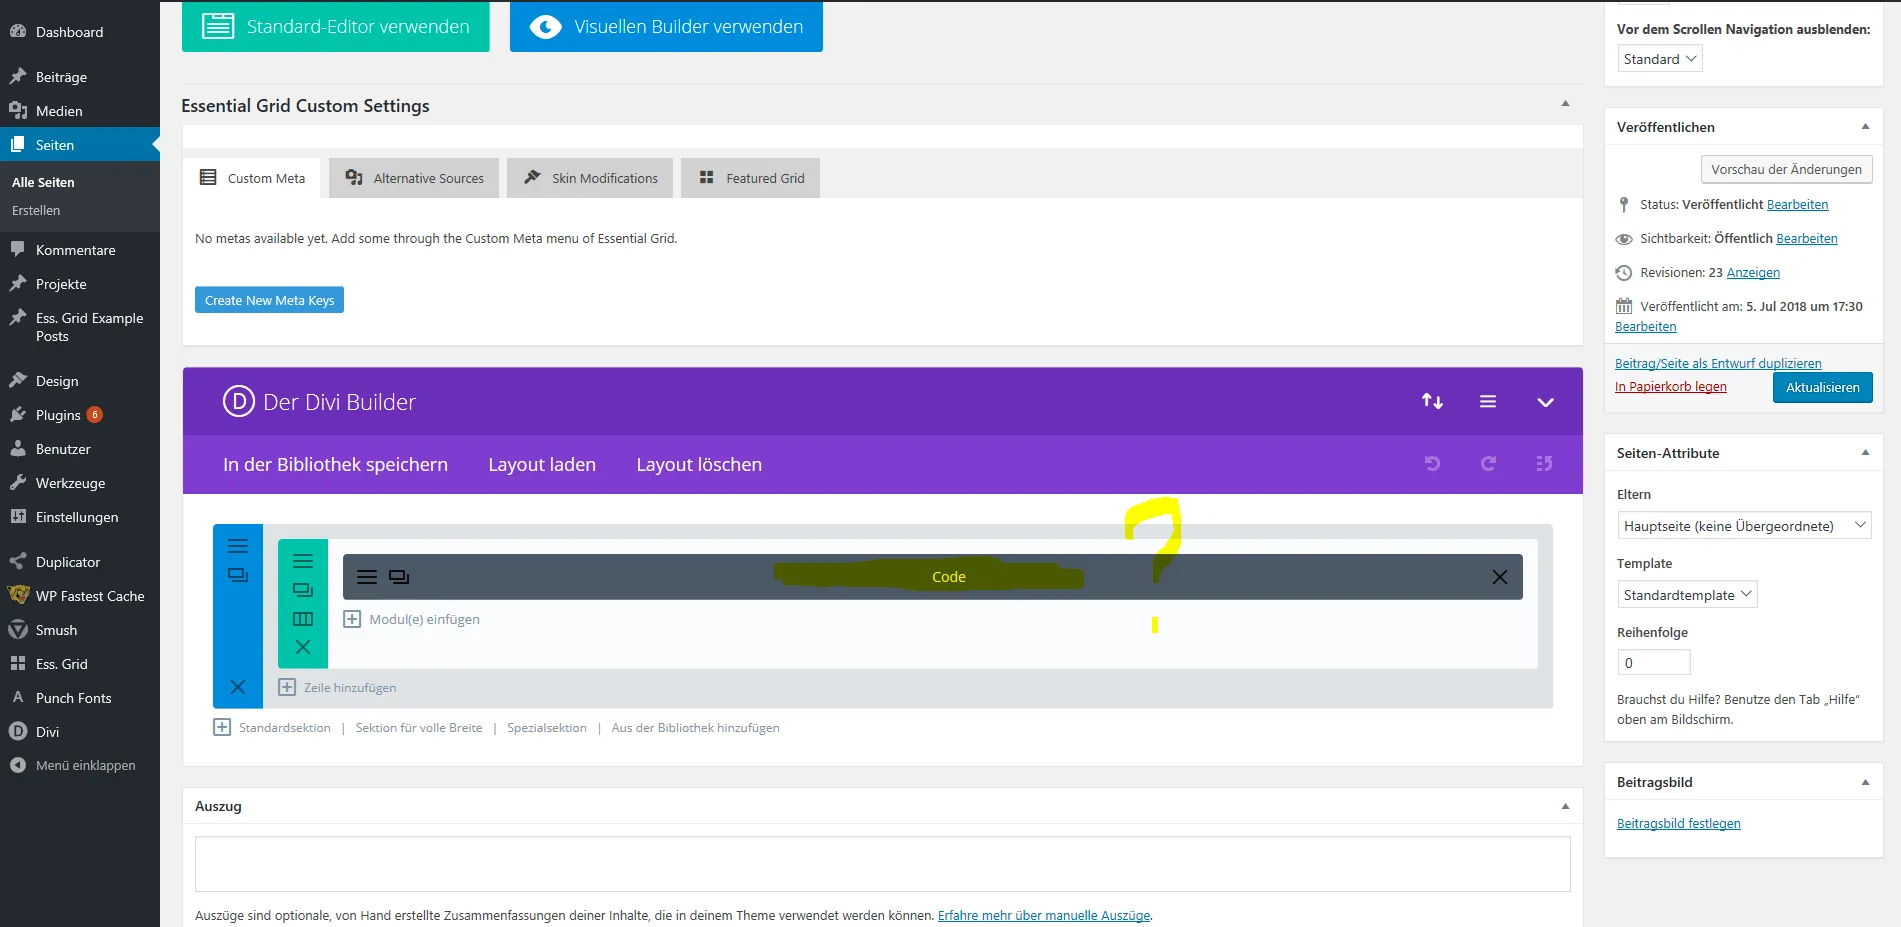The width and height of the screenshot is (1901, 927).
Task: Edit Sichtbarkeit via Bearbeiten link
Action: tap(1807, 238)
